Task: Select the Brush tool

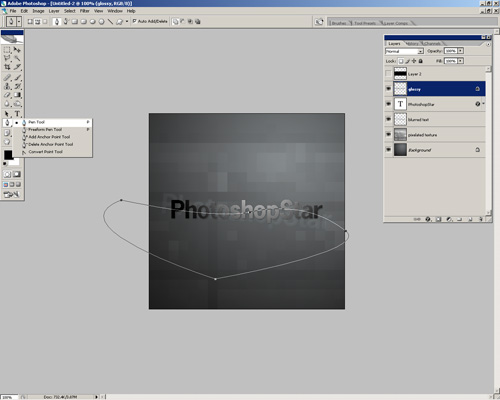Action: point(17,78)
